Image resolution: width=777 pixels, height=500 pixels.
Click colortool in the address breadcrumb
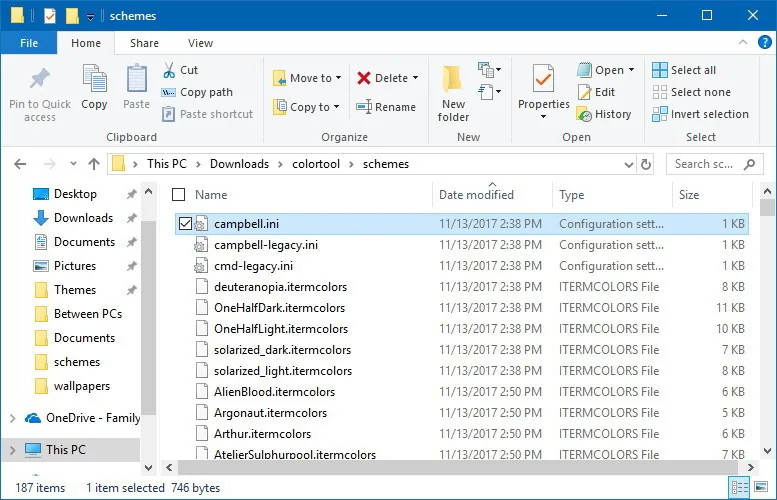point(316,164)
